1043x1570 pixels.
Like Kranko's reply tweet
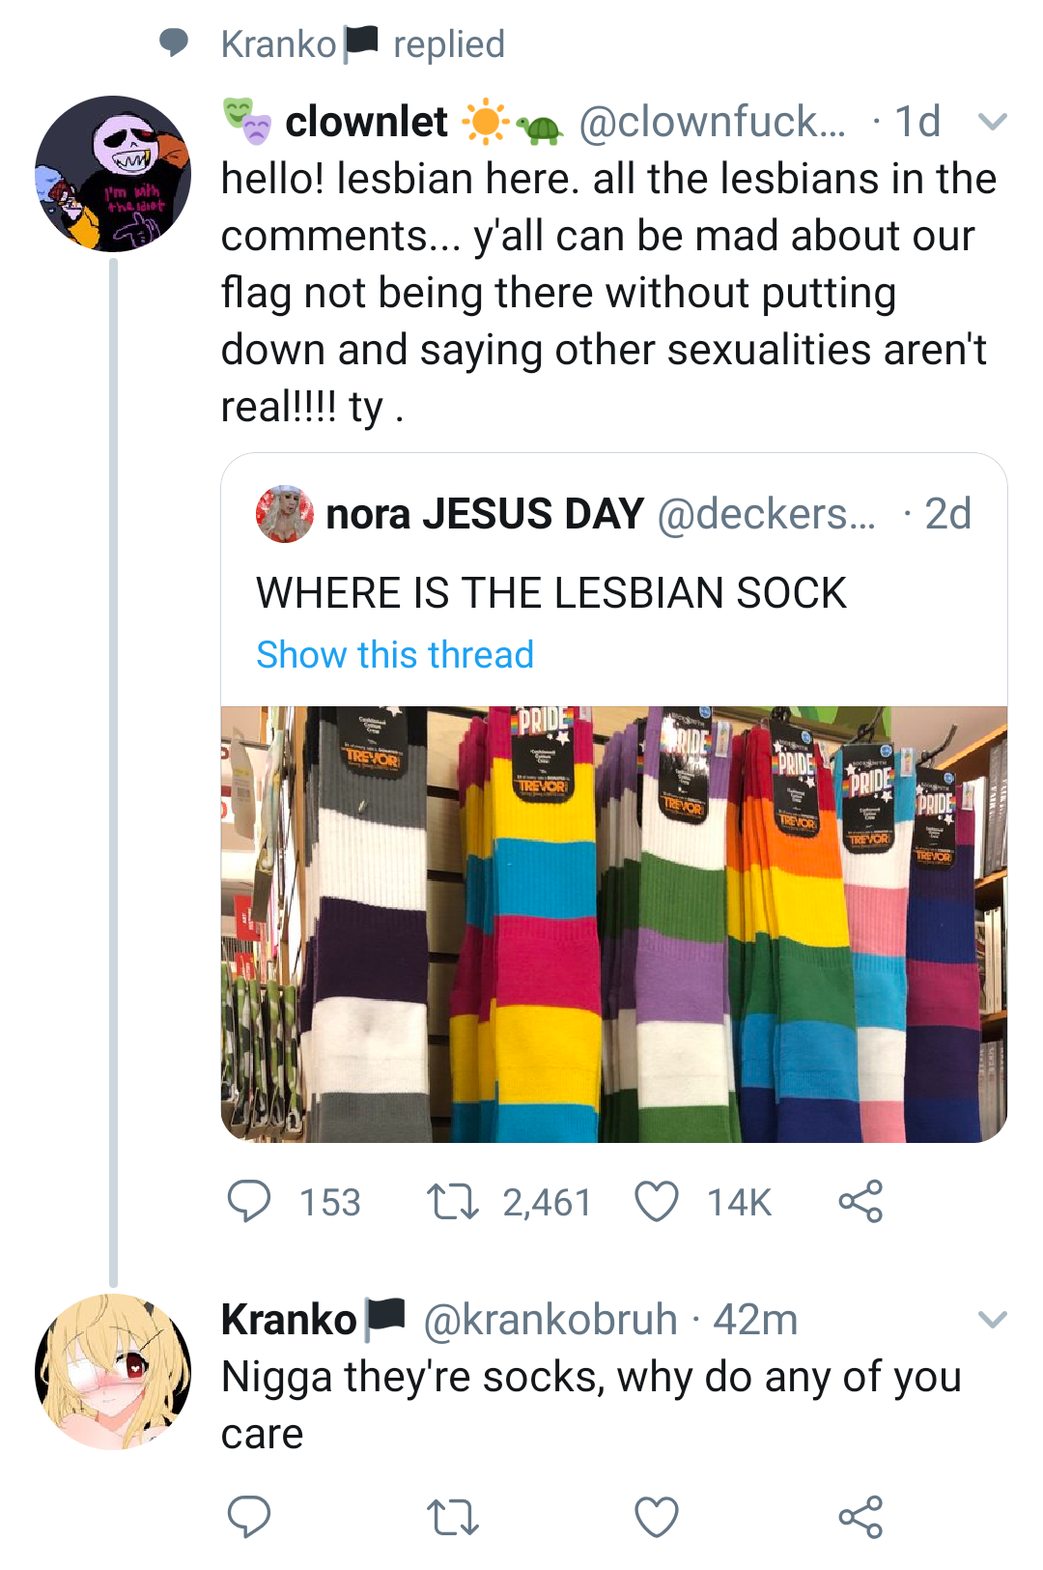point(657,1516)
